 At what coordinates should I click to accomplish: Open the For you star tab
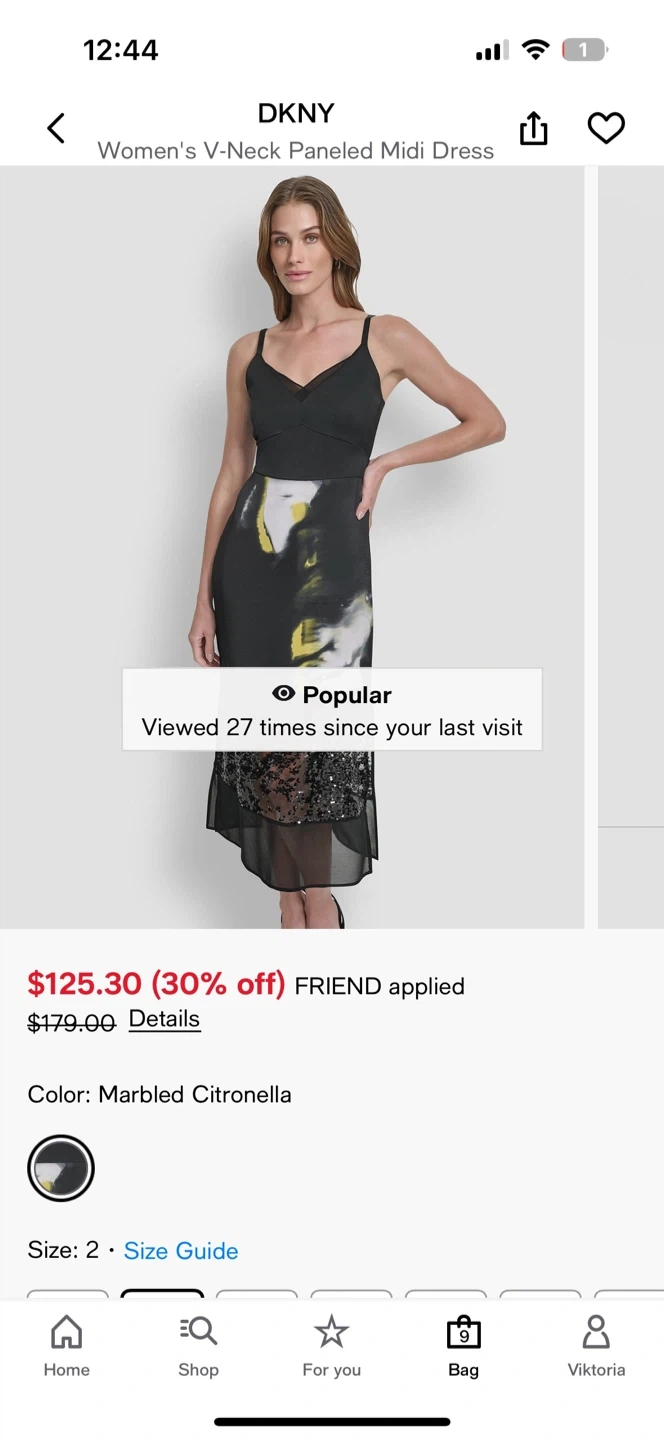coord(331,1346)
